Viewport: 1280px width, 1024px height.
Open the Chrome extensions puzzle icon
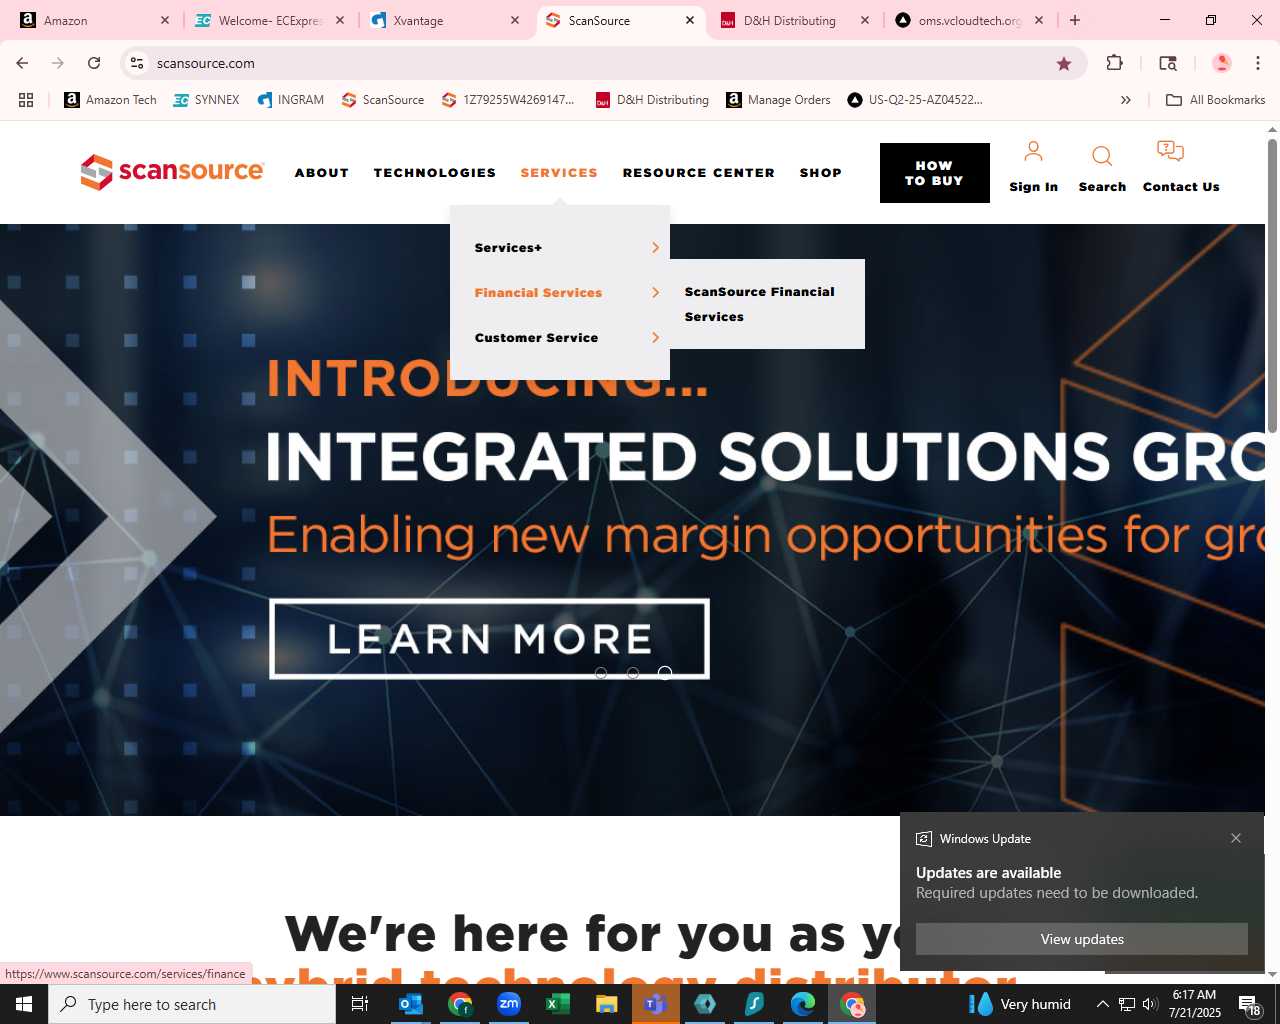pyautogui.click(x=1114, y=63)
